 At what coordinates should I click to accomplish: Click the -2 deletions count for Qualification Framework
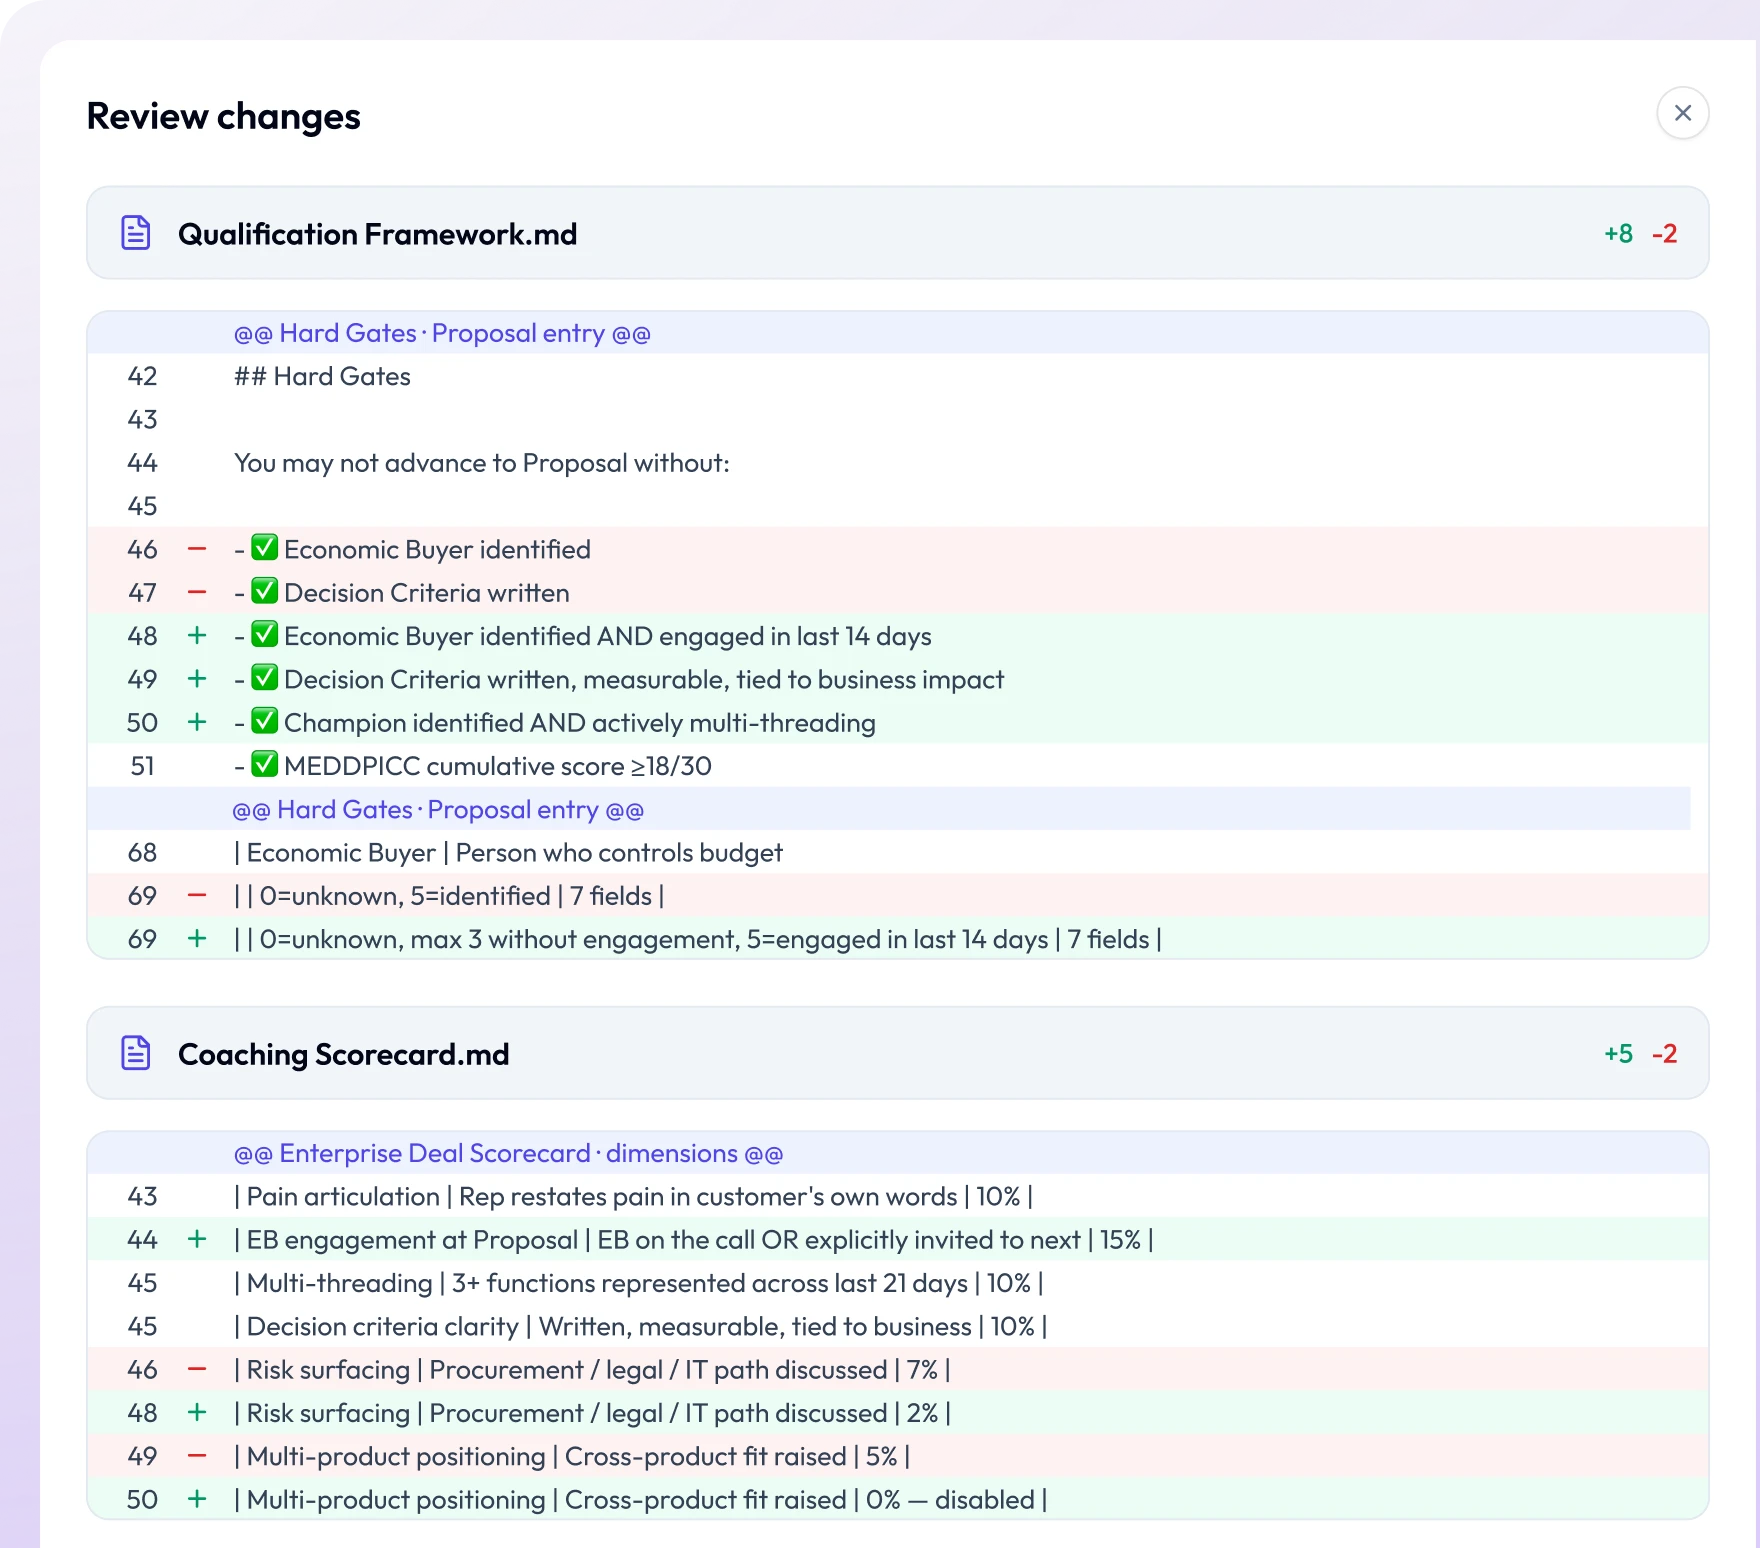click(1664, 234)
